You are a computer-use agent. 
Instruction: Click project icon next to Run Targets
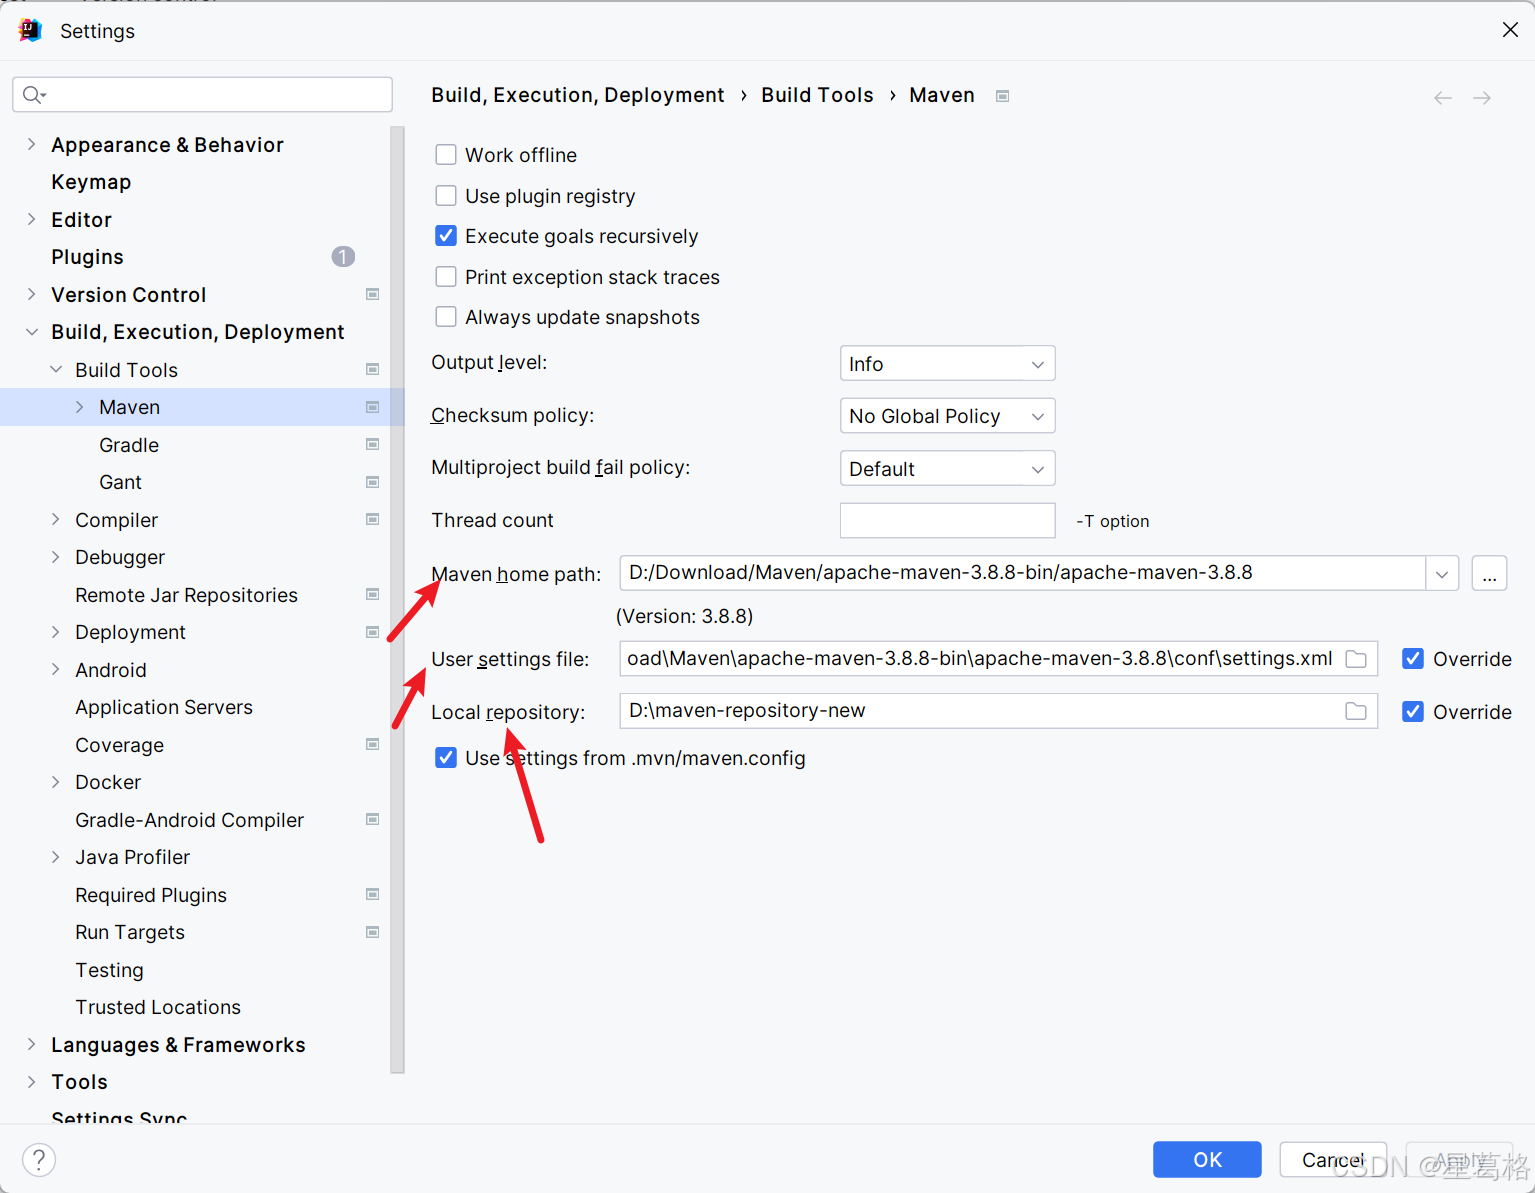coord(372,932)
